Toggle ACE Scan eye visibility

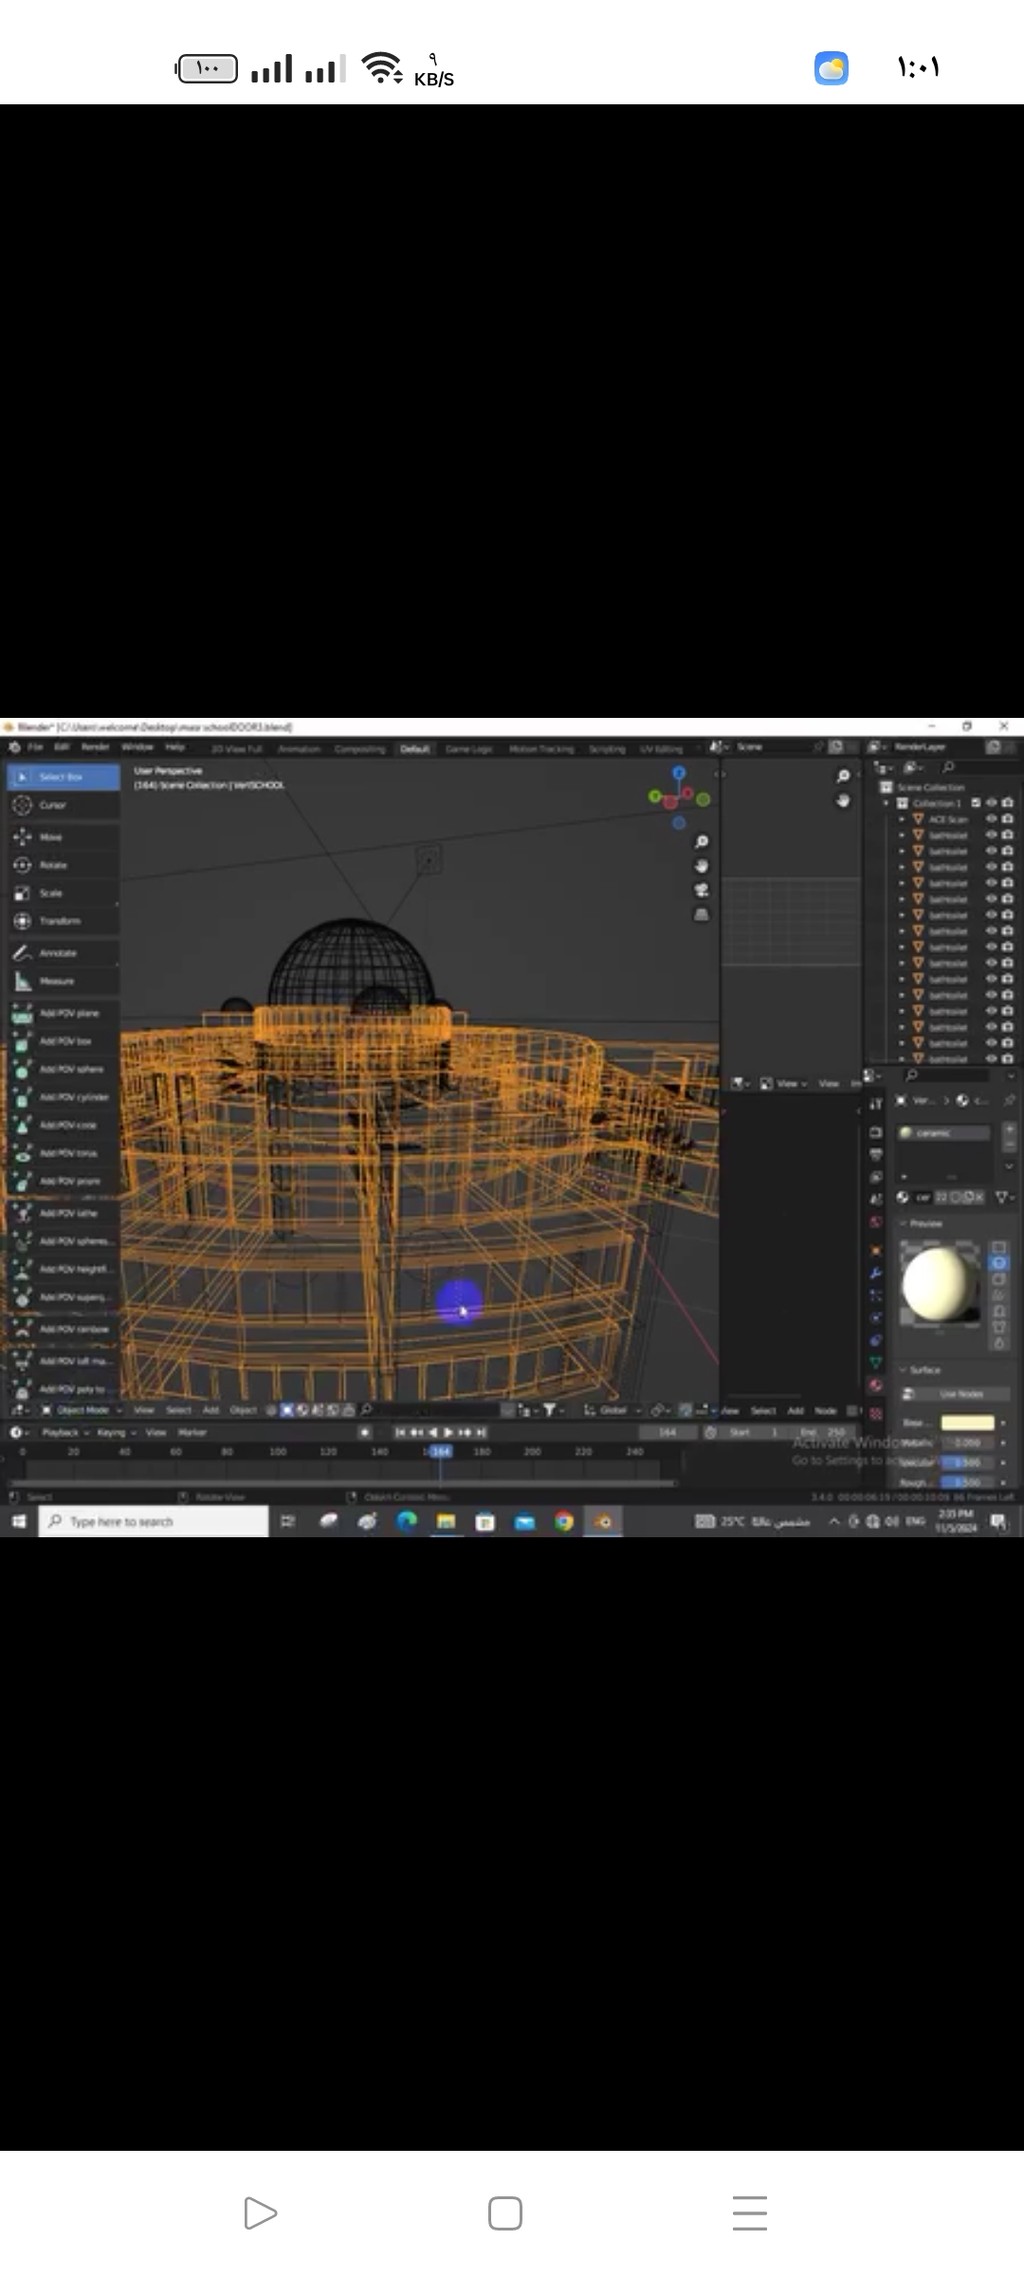tap(992, 819)
